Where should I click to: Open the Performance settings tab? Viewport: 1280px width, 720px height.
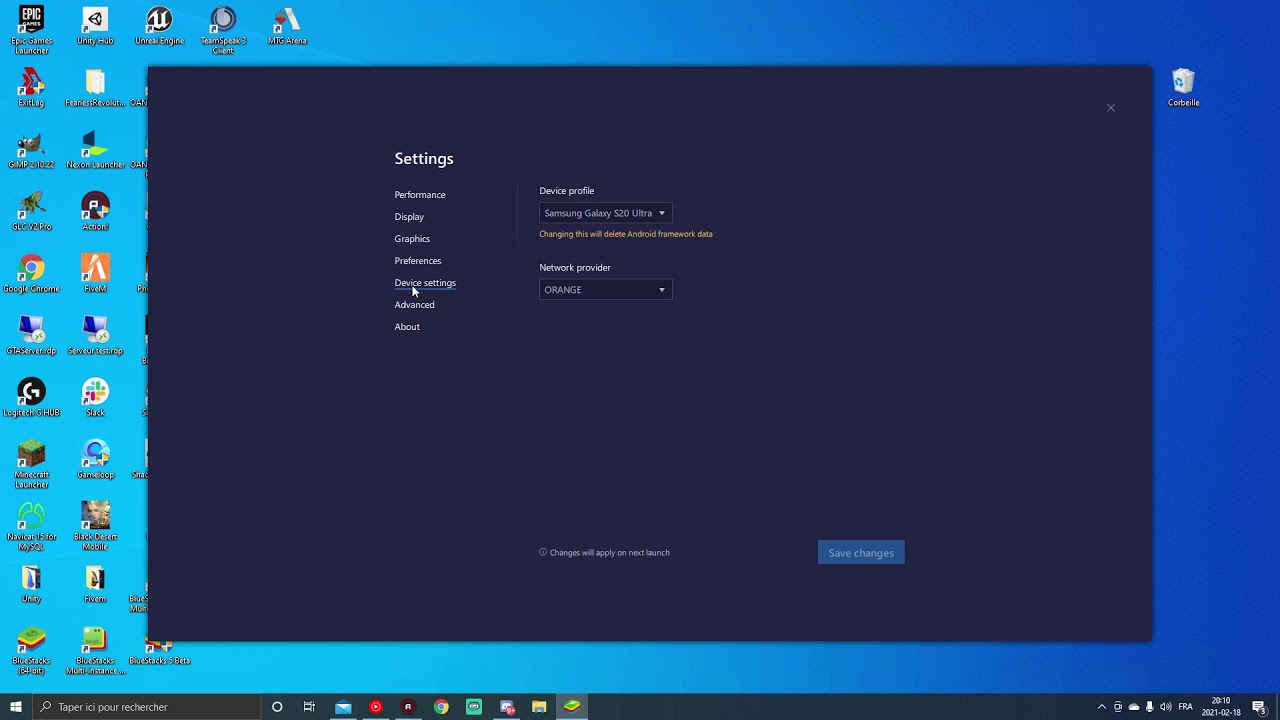420,195
